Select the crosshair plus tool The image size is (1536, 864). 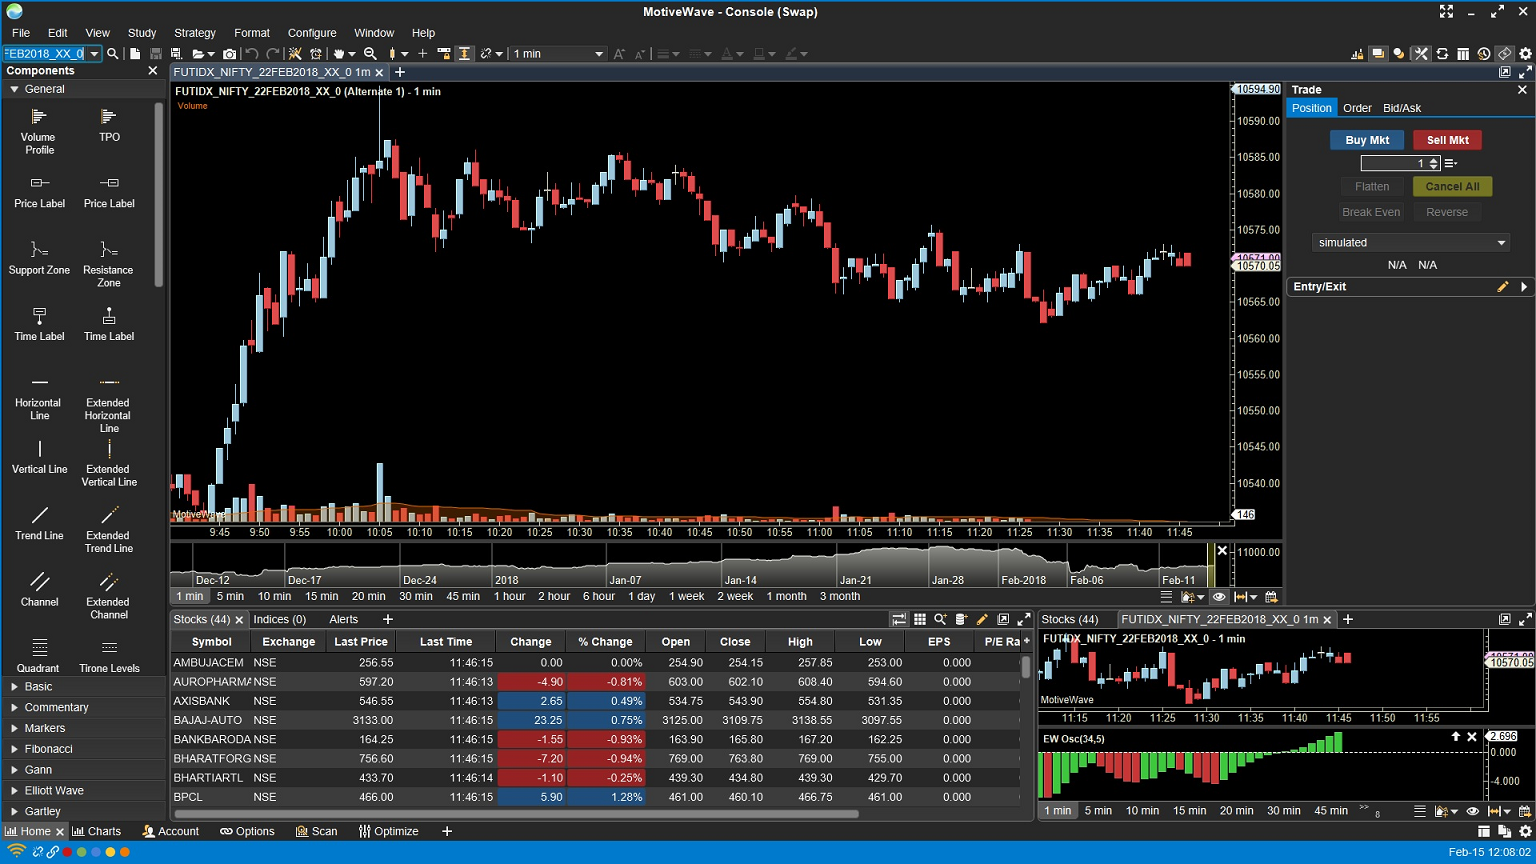click(x=422, y=54)
